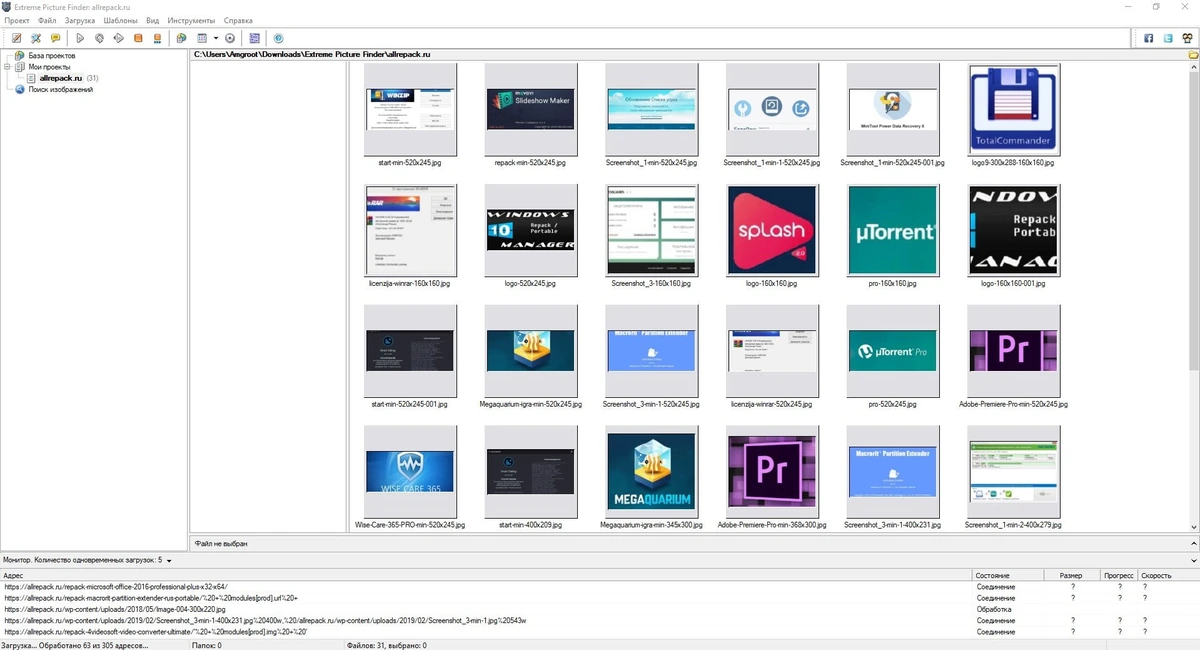1200x650 pixels.
Task: Open Twitter share icon in toolbar
Action: (1168, 38)
